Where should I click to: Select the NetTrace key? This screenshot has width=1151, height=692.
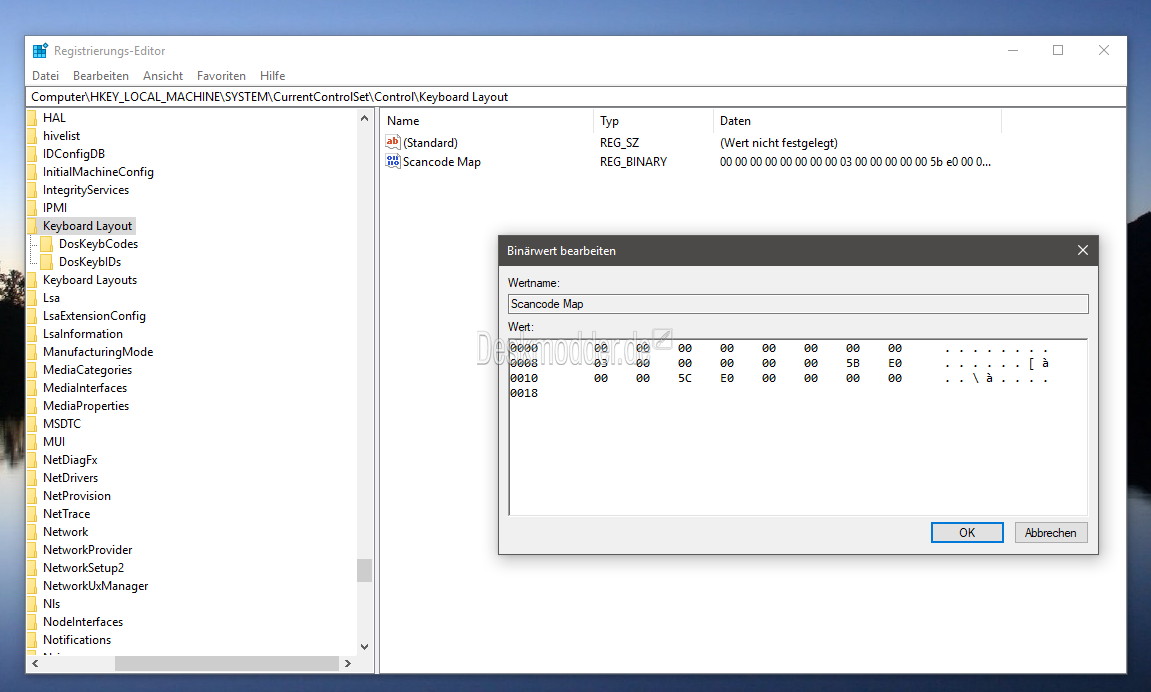[66, 514]
